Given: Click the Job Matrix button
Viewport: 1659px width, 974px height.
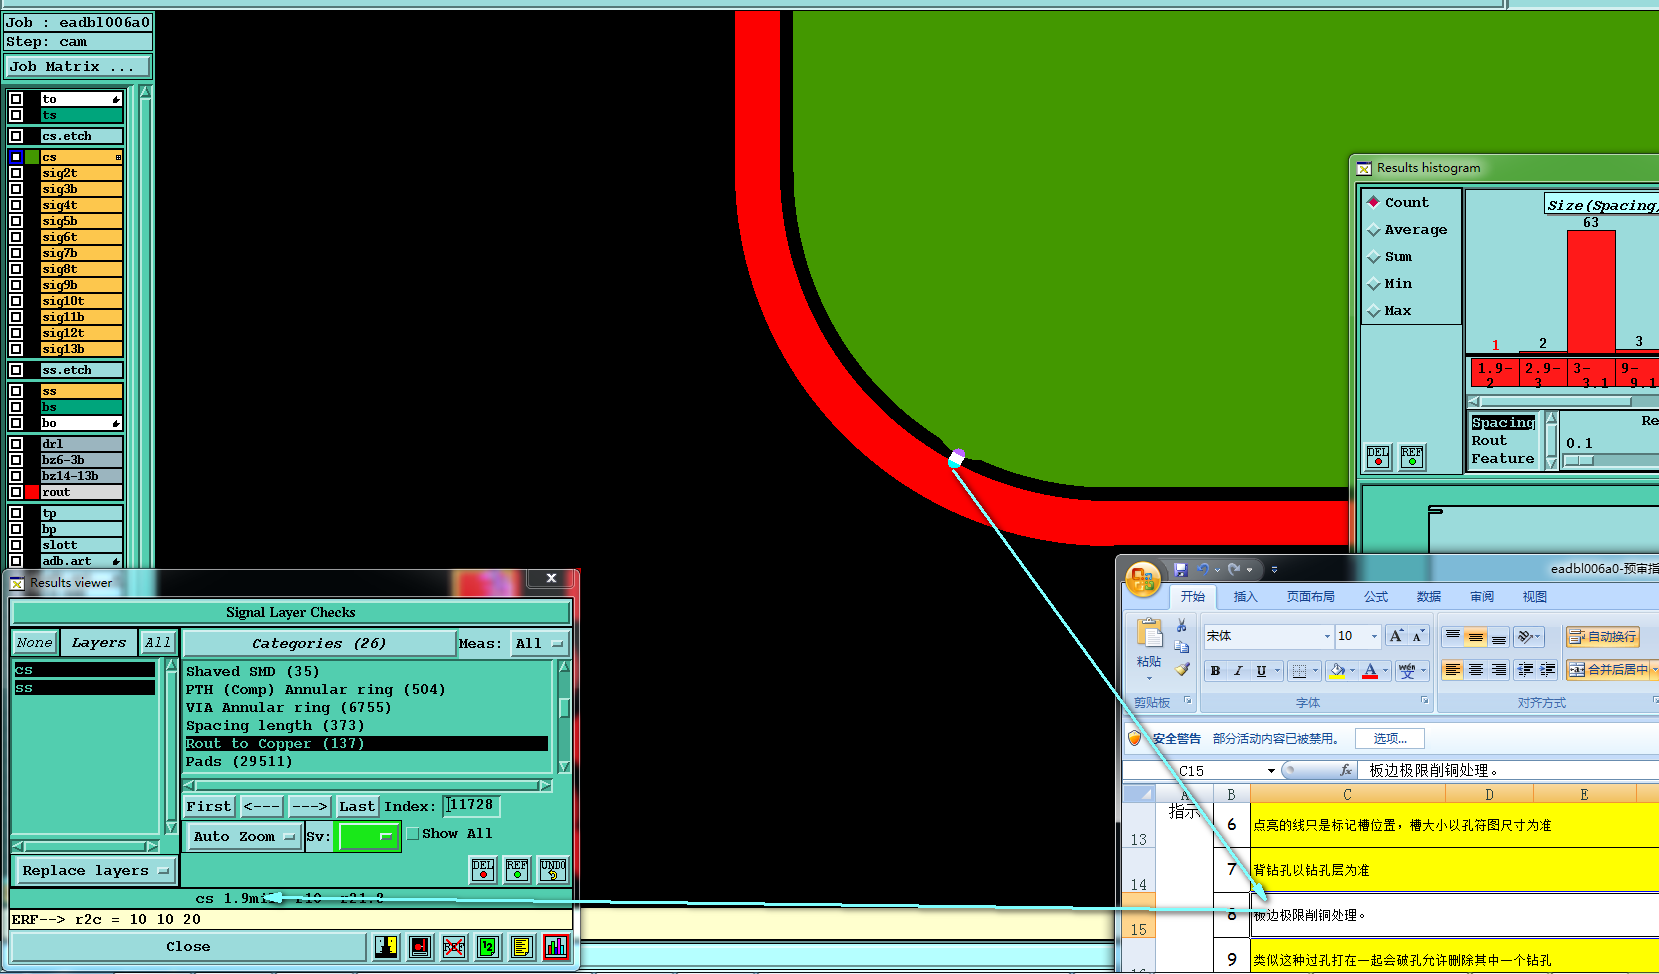Looking at the screenshot, I should click(78, 66).
